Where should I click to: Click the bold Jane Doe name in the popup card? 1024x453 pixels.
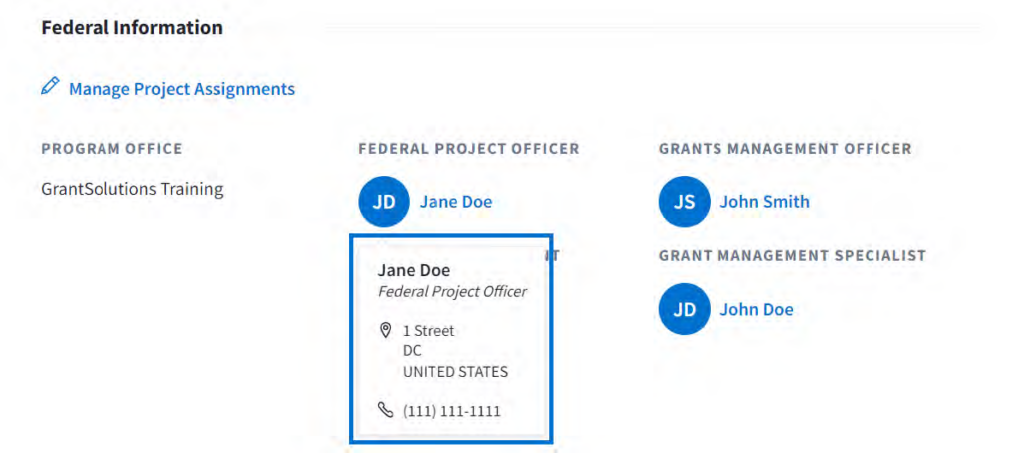pyautogui.click(x=413, y=270)
